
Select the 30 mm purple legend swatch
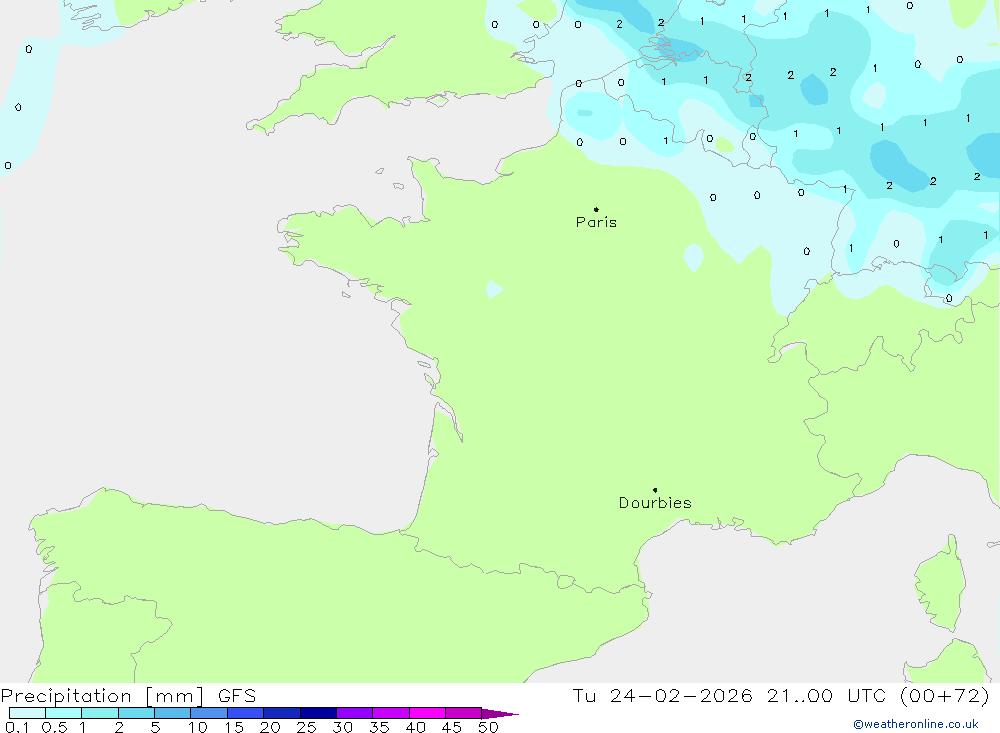click(x=354, y=713)
